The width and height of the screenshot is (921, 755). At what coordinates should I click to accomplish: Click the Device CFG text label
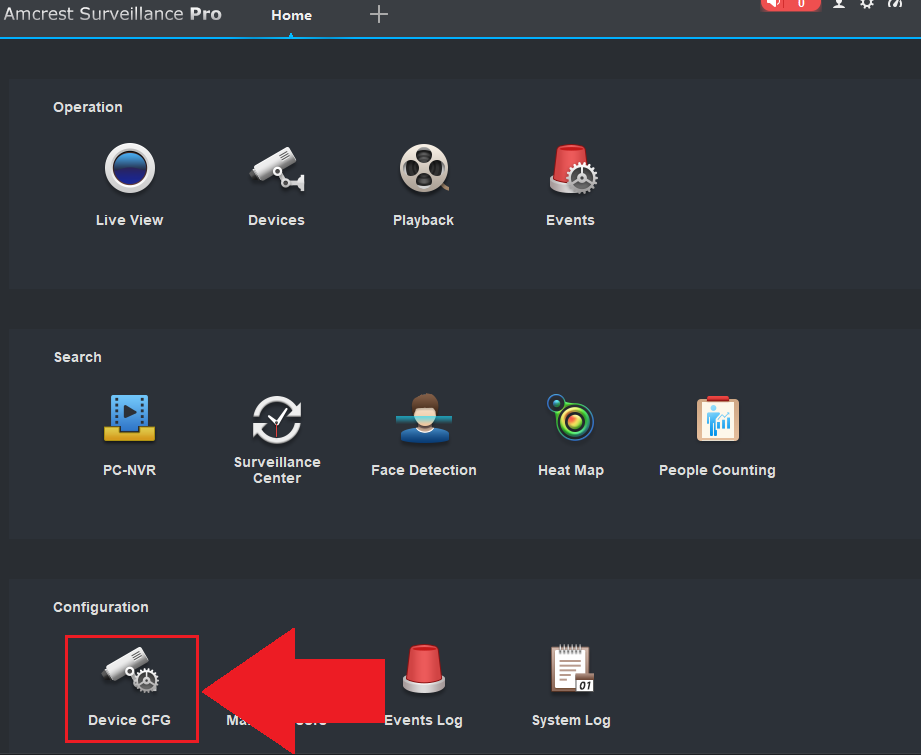(130, 720)
